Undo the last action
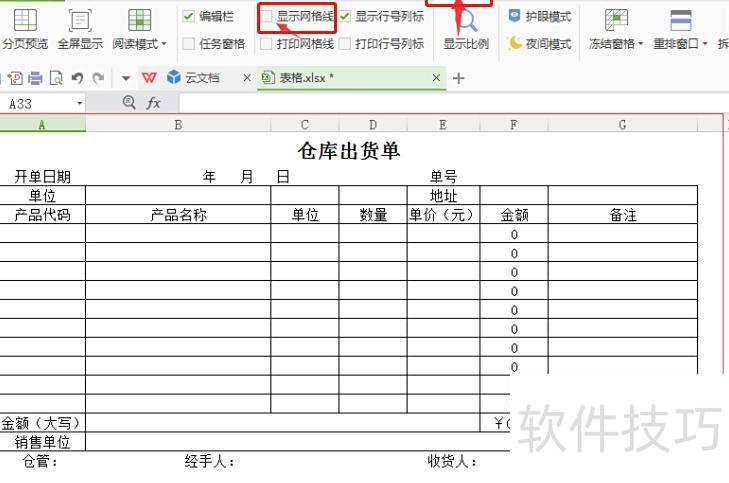 pyautogui.click(x=77, y=78)
